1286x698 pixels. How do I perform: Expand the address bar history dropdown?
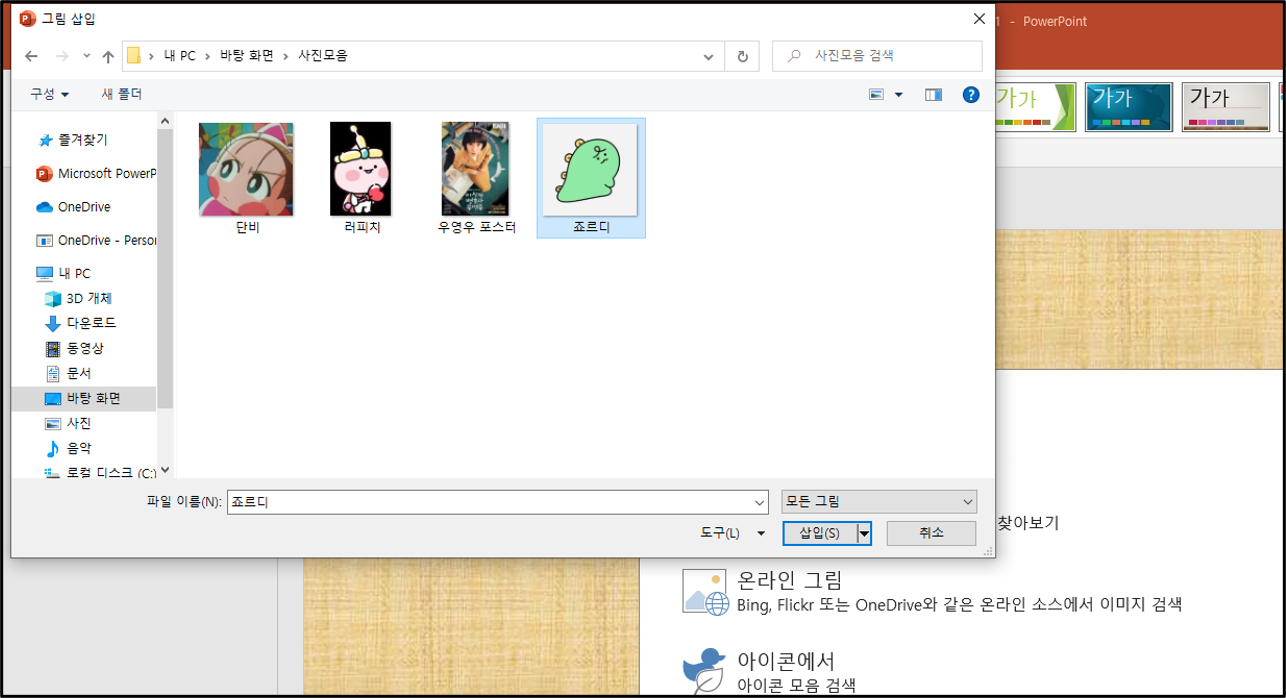[x=709, y=57]
